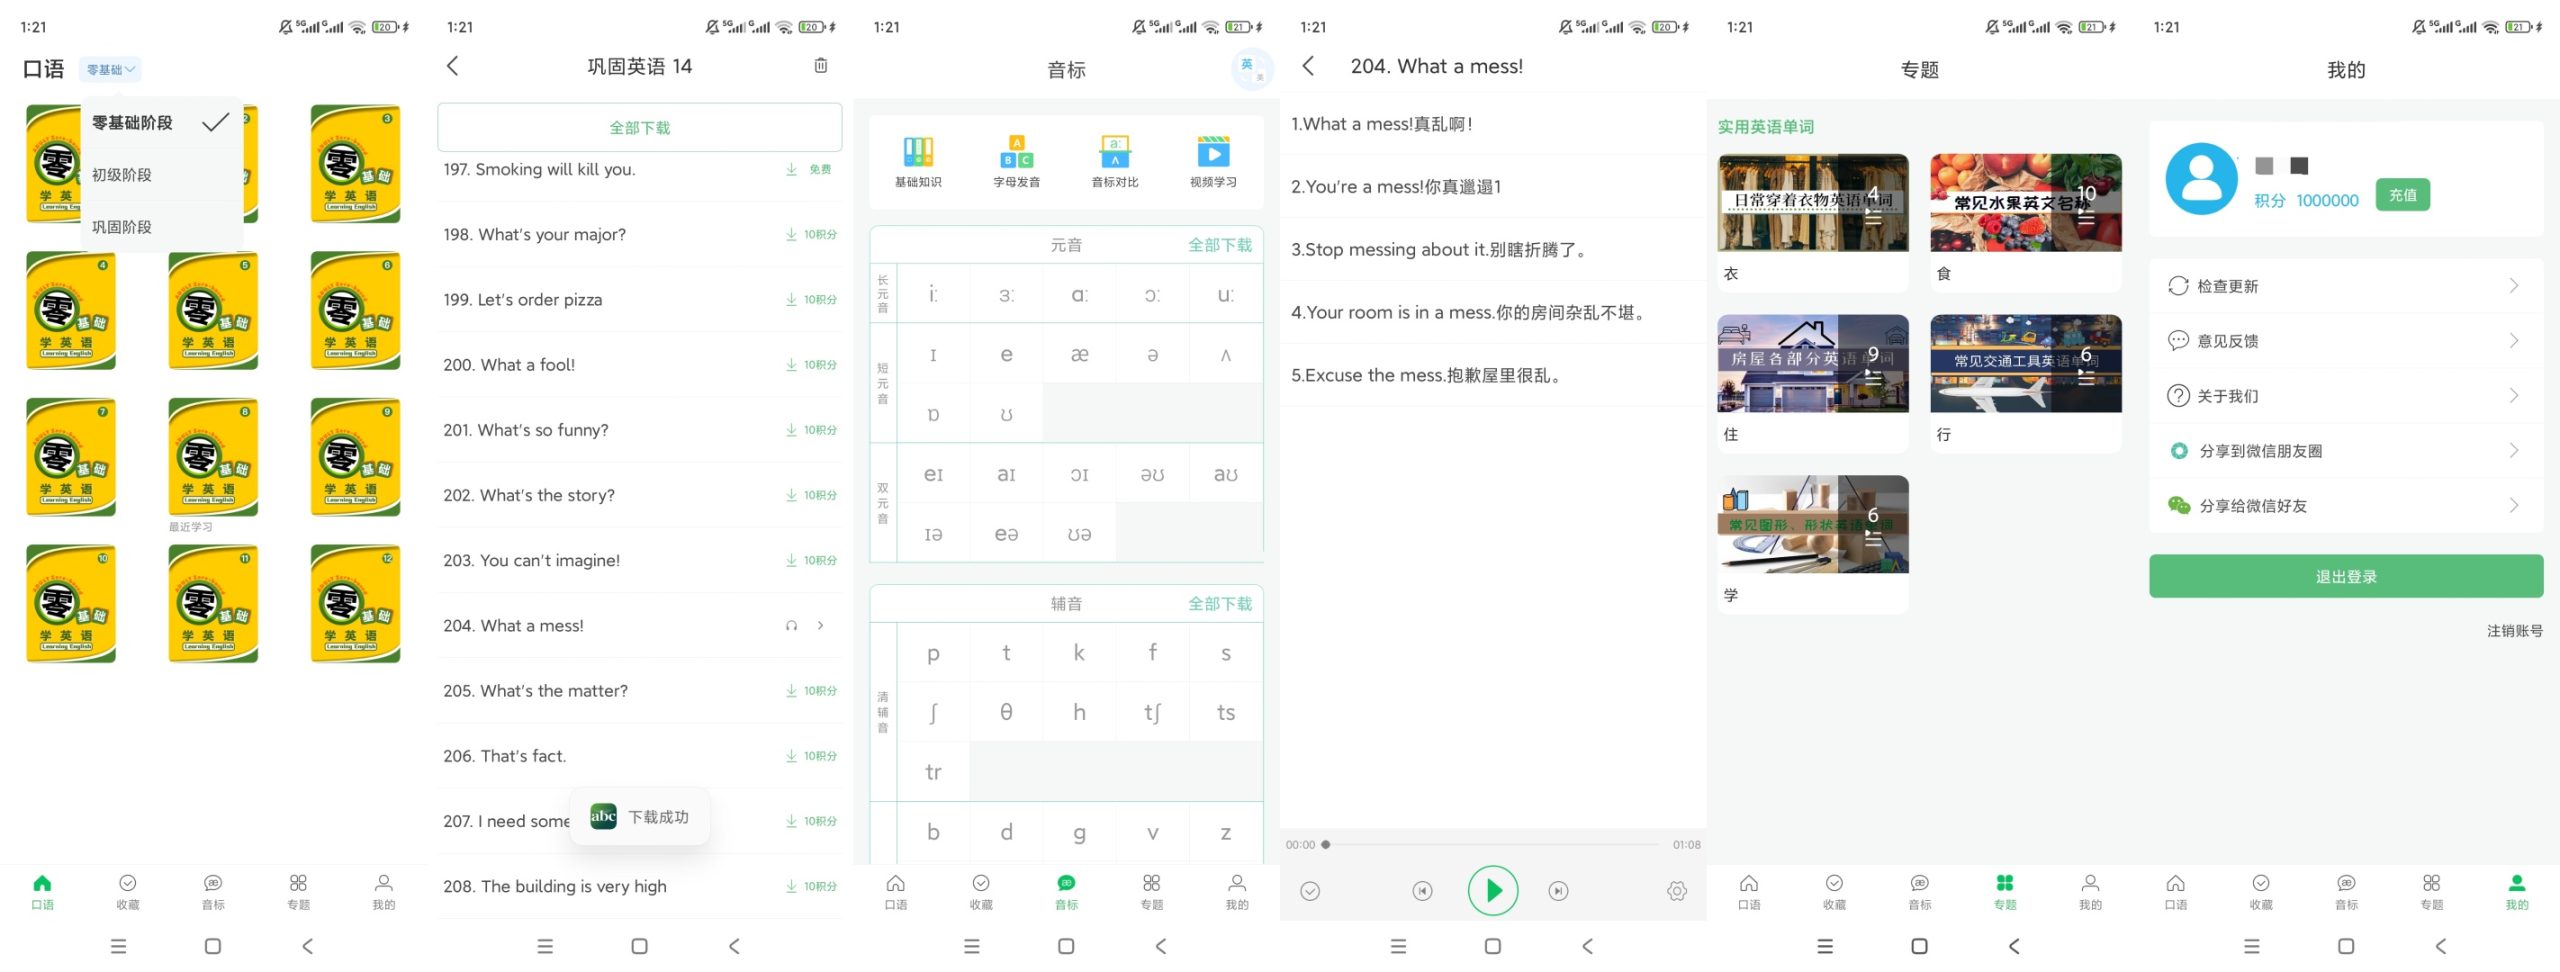The image size is (2560, 972).
Task: Tap the trash icon on 巩固英语 14
Action: coord(821,65)
